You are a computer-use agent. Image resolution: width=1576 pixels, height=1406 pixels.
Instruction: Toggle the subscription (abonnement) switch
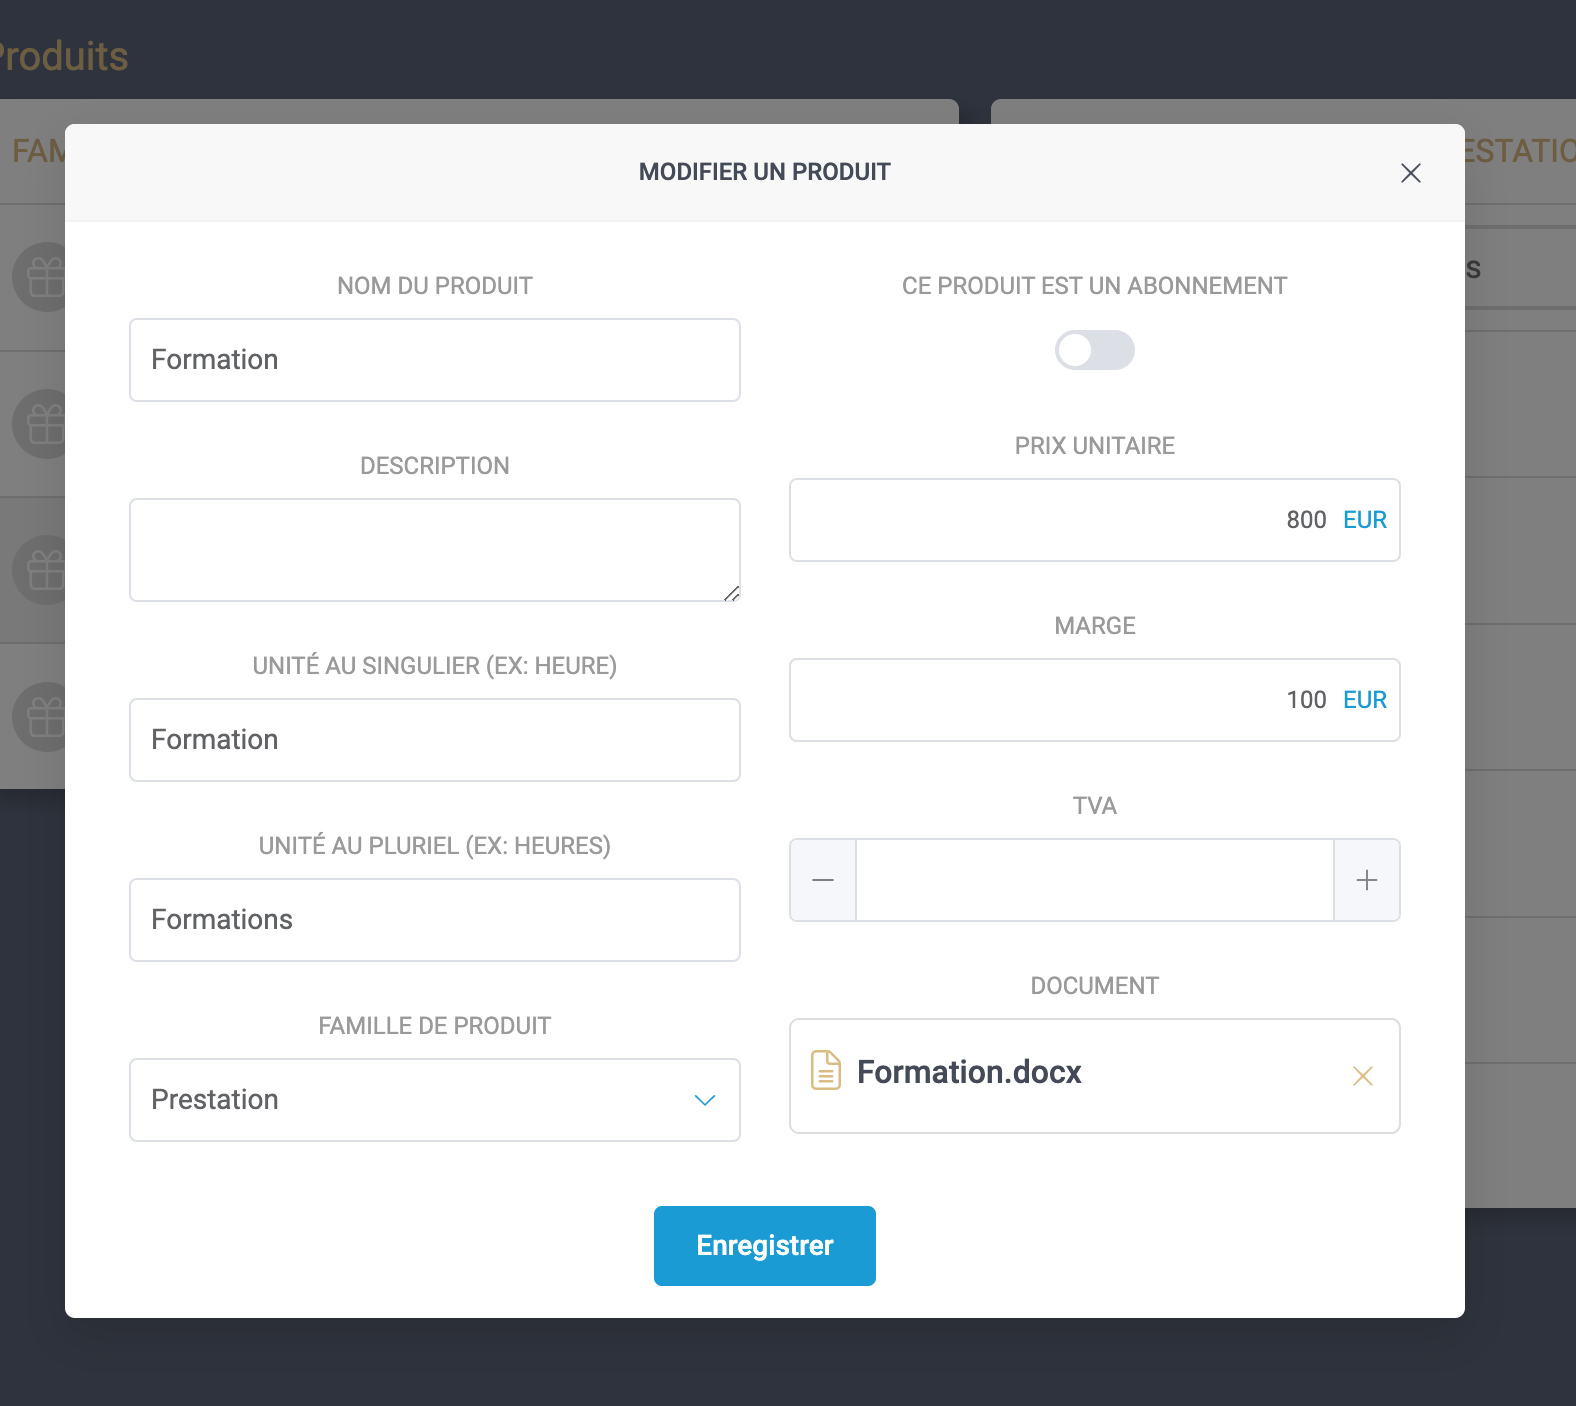[x=1094, y=350]
